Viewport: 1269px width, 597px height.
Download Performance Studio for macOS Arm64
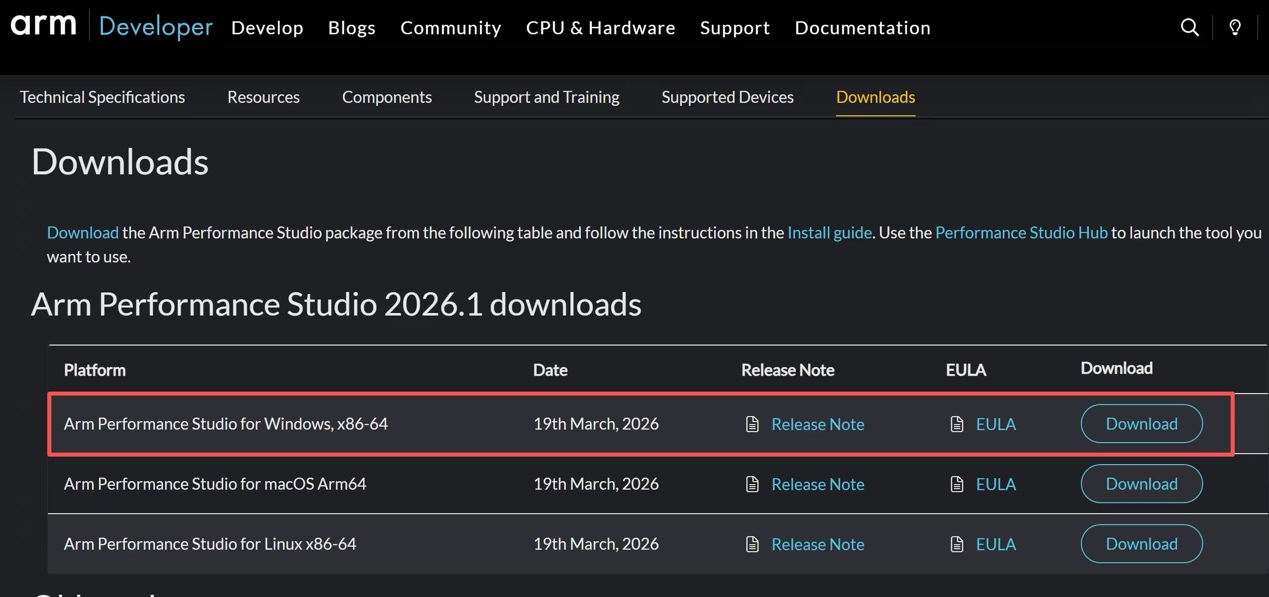tap(1141, 484)
